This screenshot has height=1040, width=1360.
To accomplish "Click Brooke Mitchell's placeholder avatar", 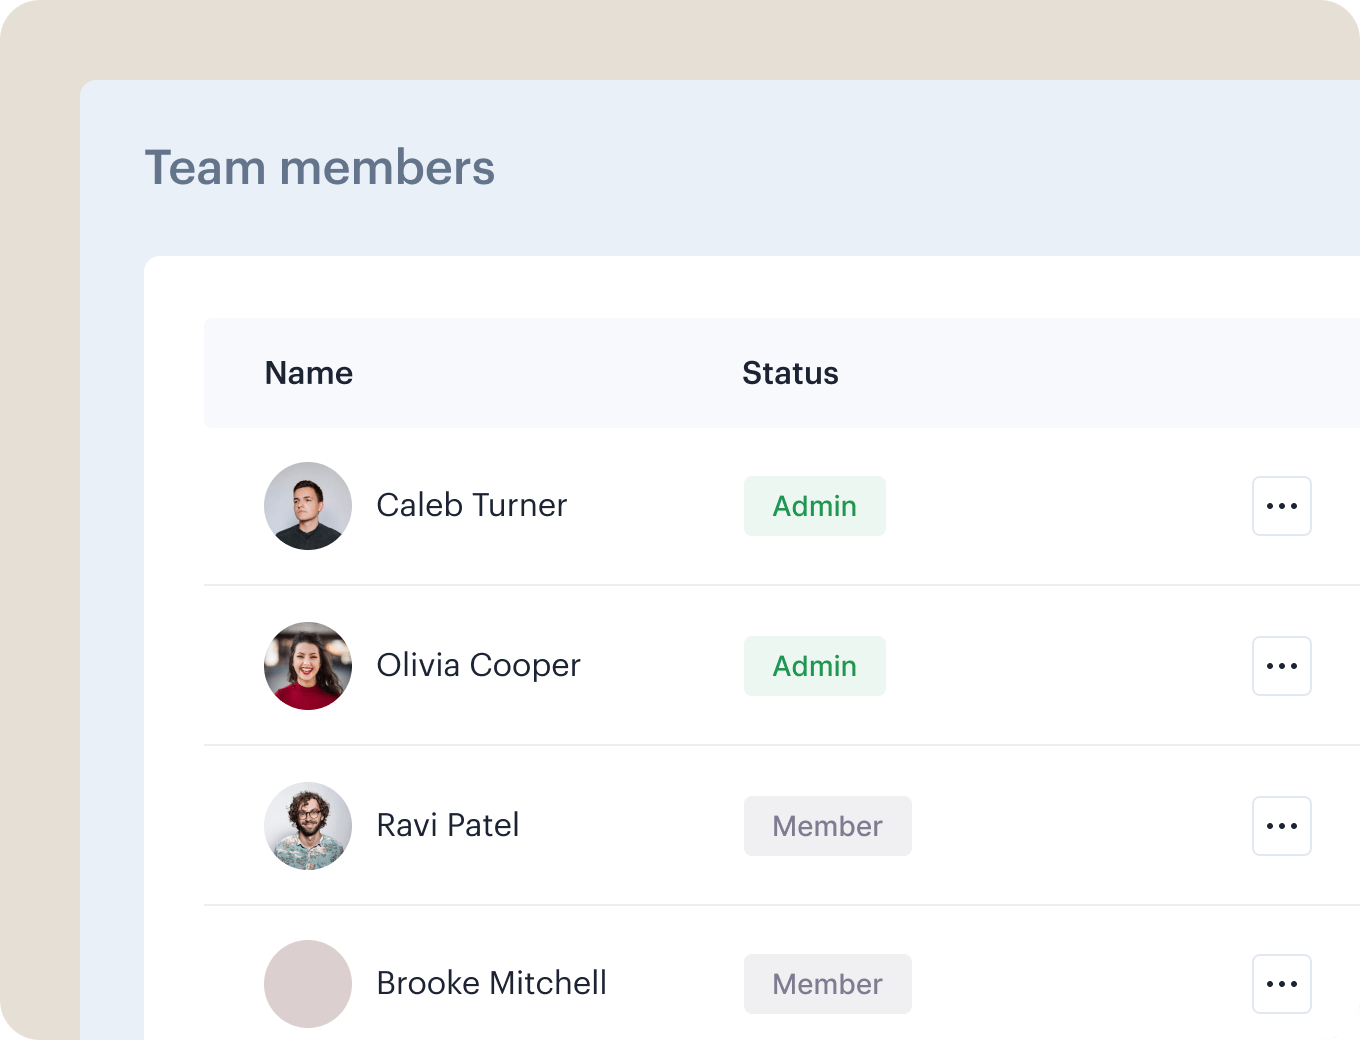I will tap(308, 984).
